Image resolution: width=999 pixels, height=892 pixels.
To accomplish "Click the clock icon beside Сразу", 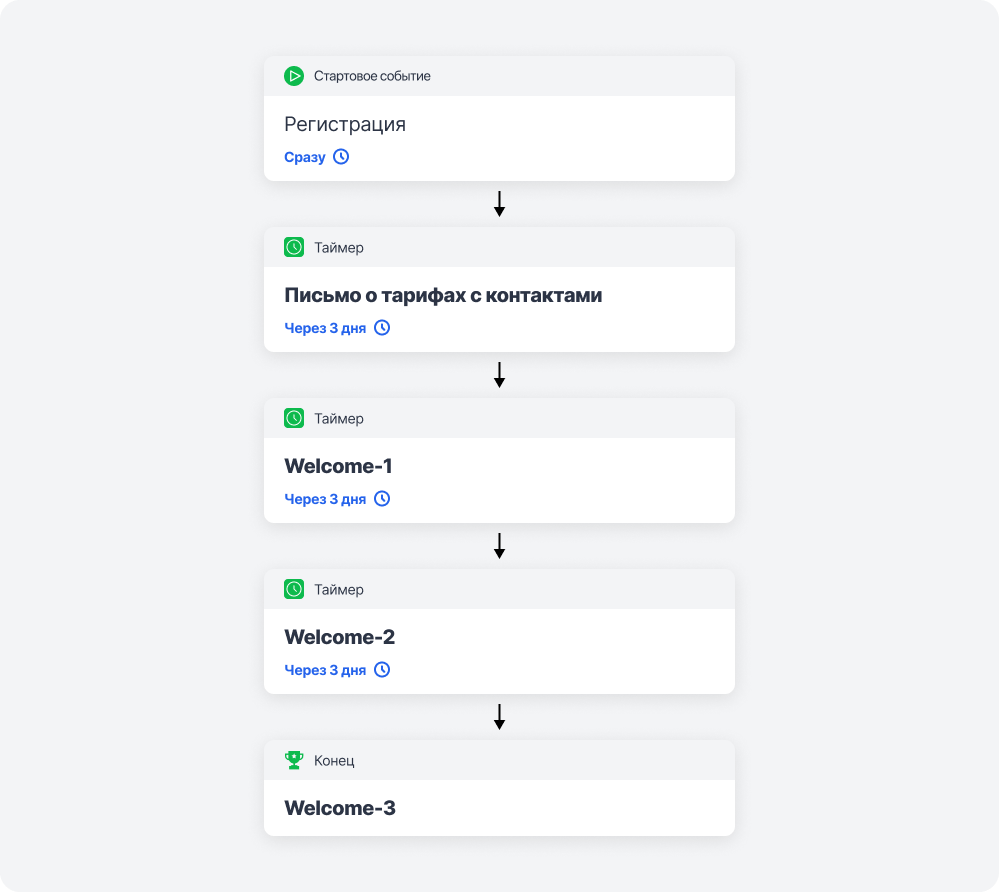I will coord(341,157).
